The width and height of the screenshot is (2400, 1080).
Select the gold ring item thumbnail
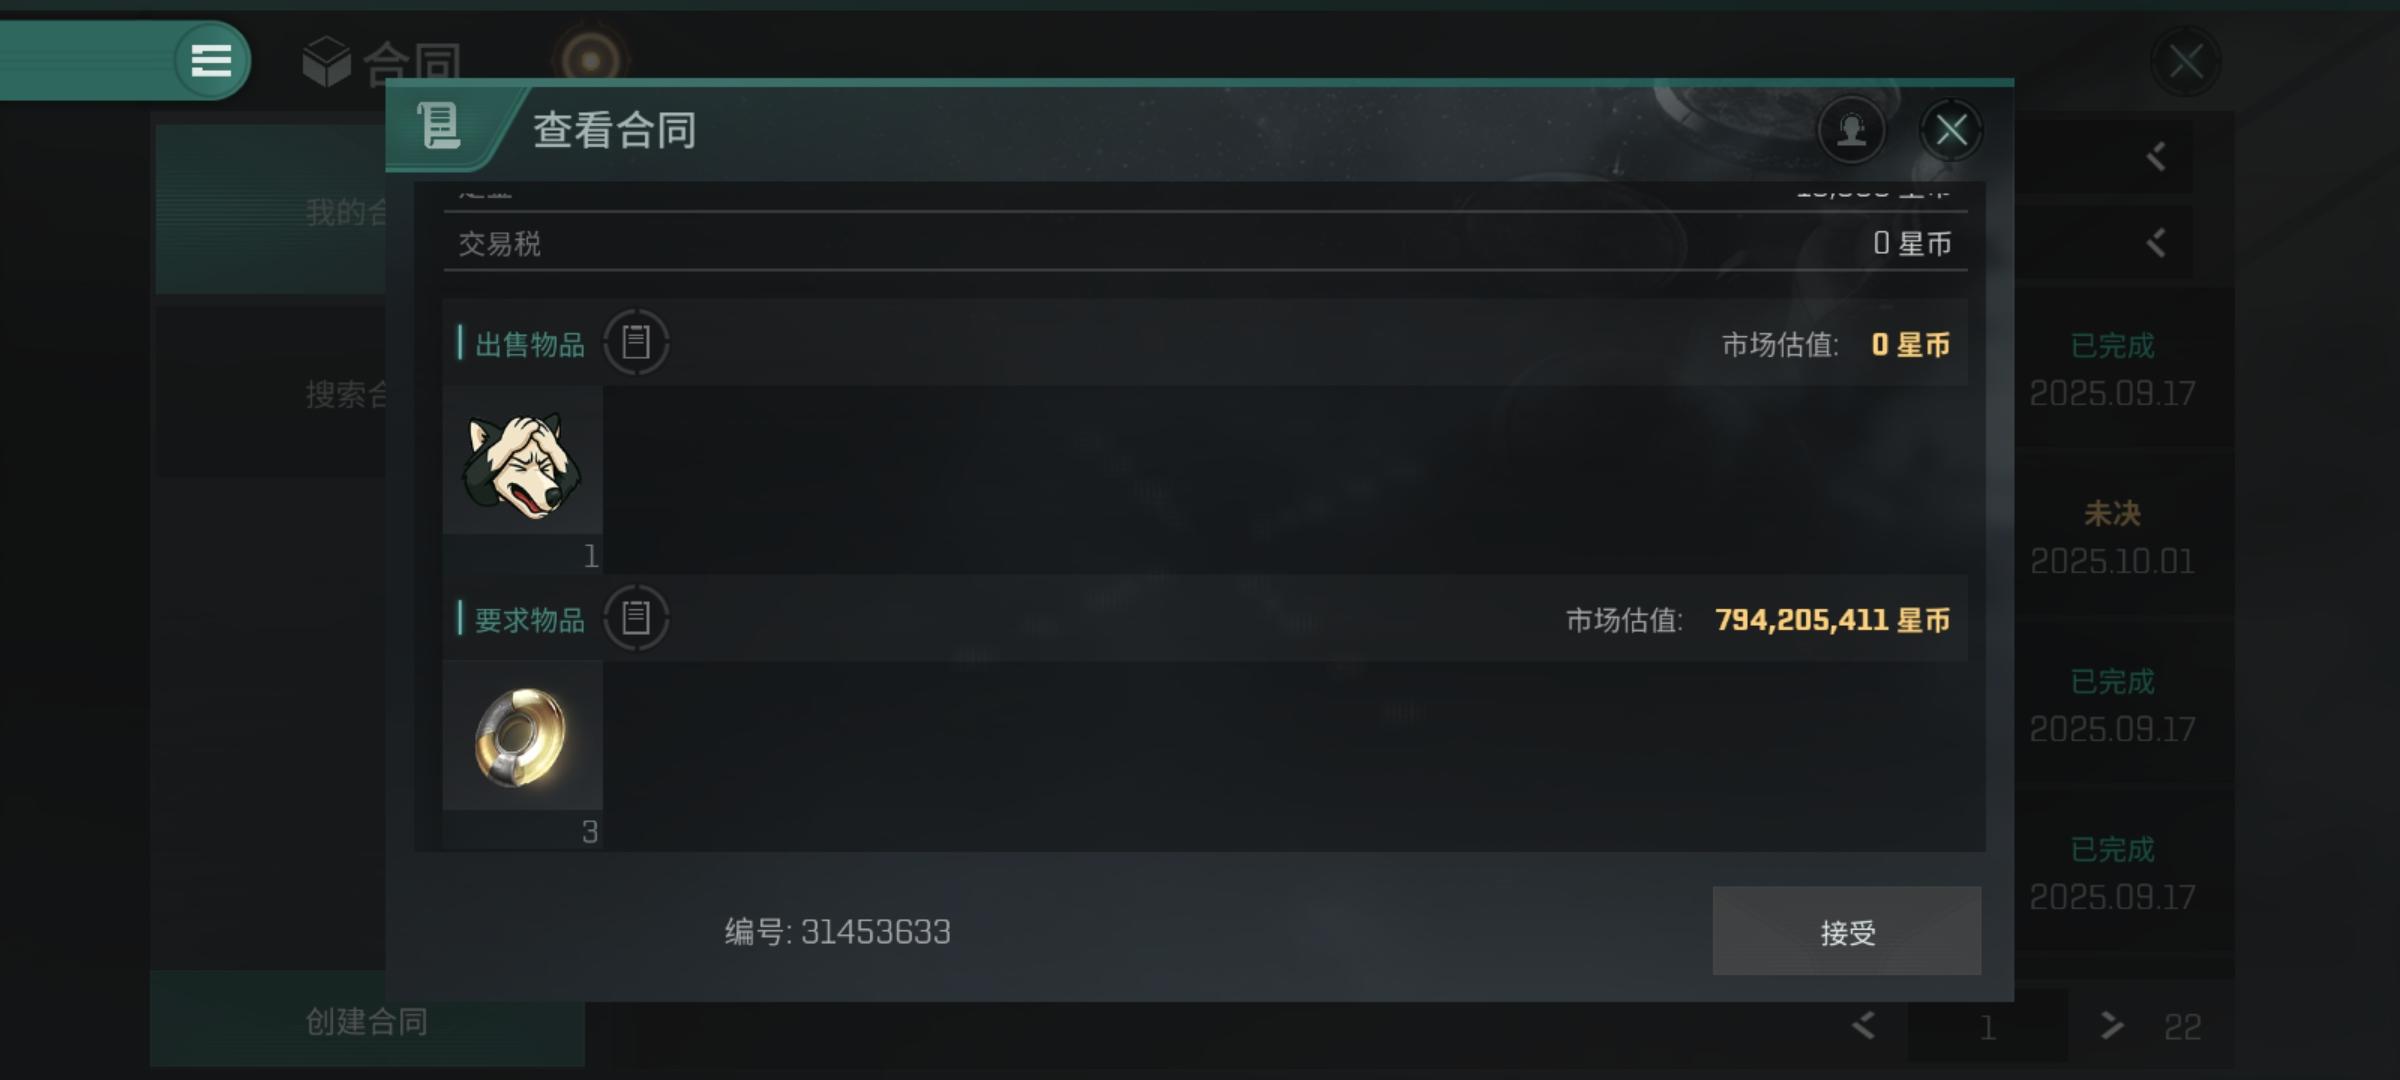(523, 736)
